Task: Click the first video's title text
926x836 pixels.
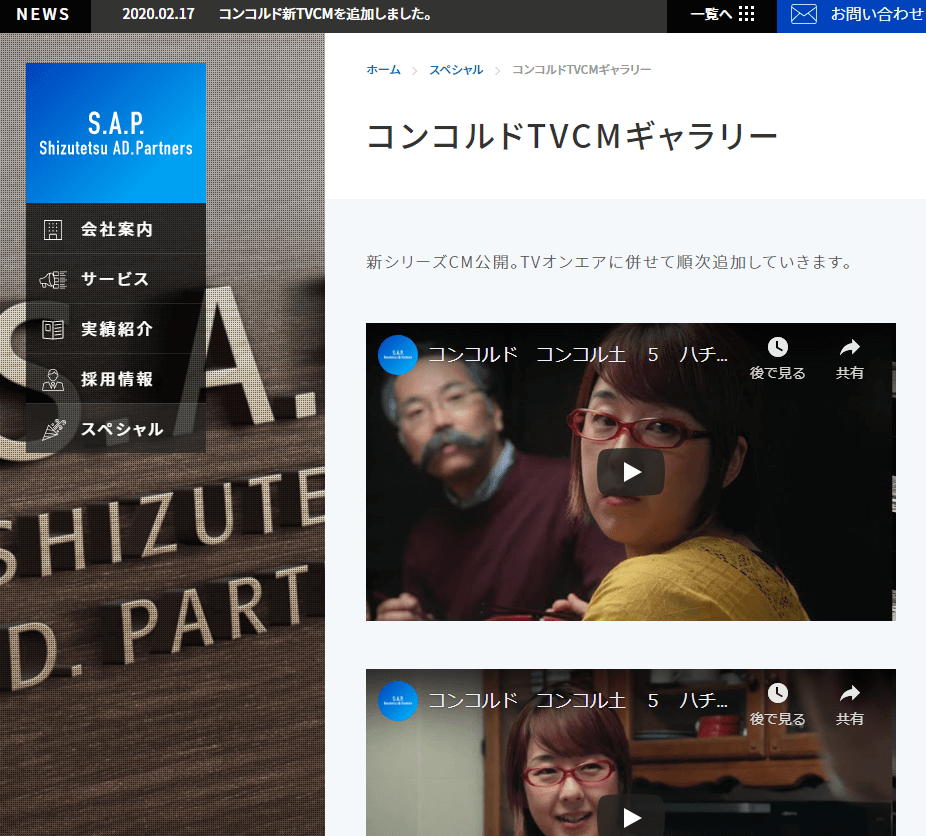Action: tap(578, 355)
